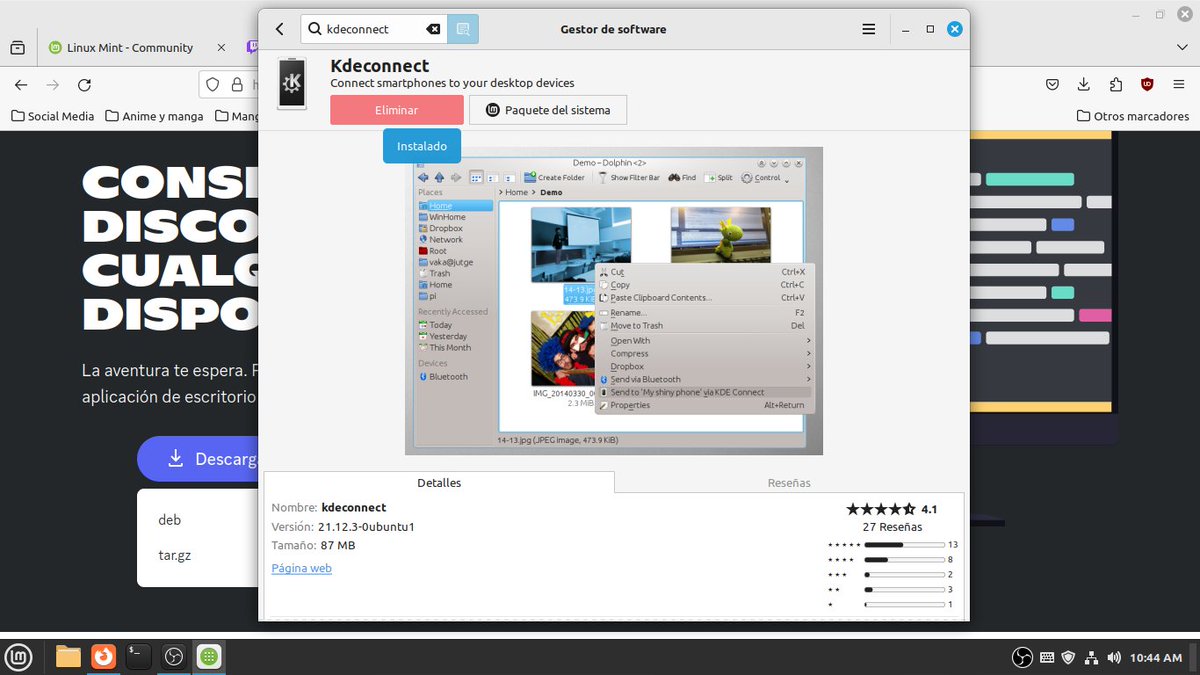Click the Nombre kdeconnect text
This screenshot has height=675, width=1200.
click(329, 507)
